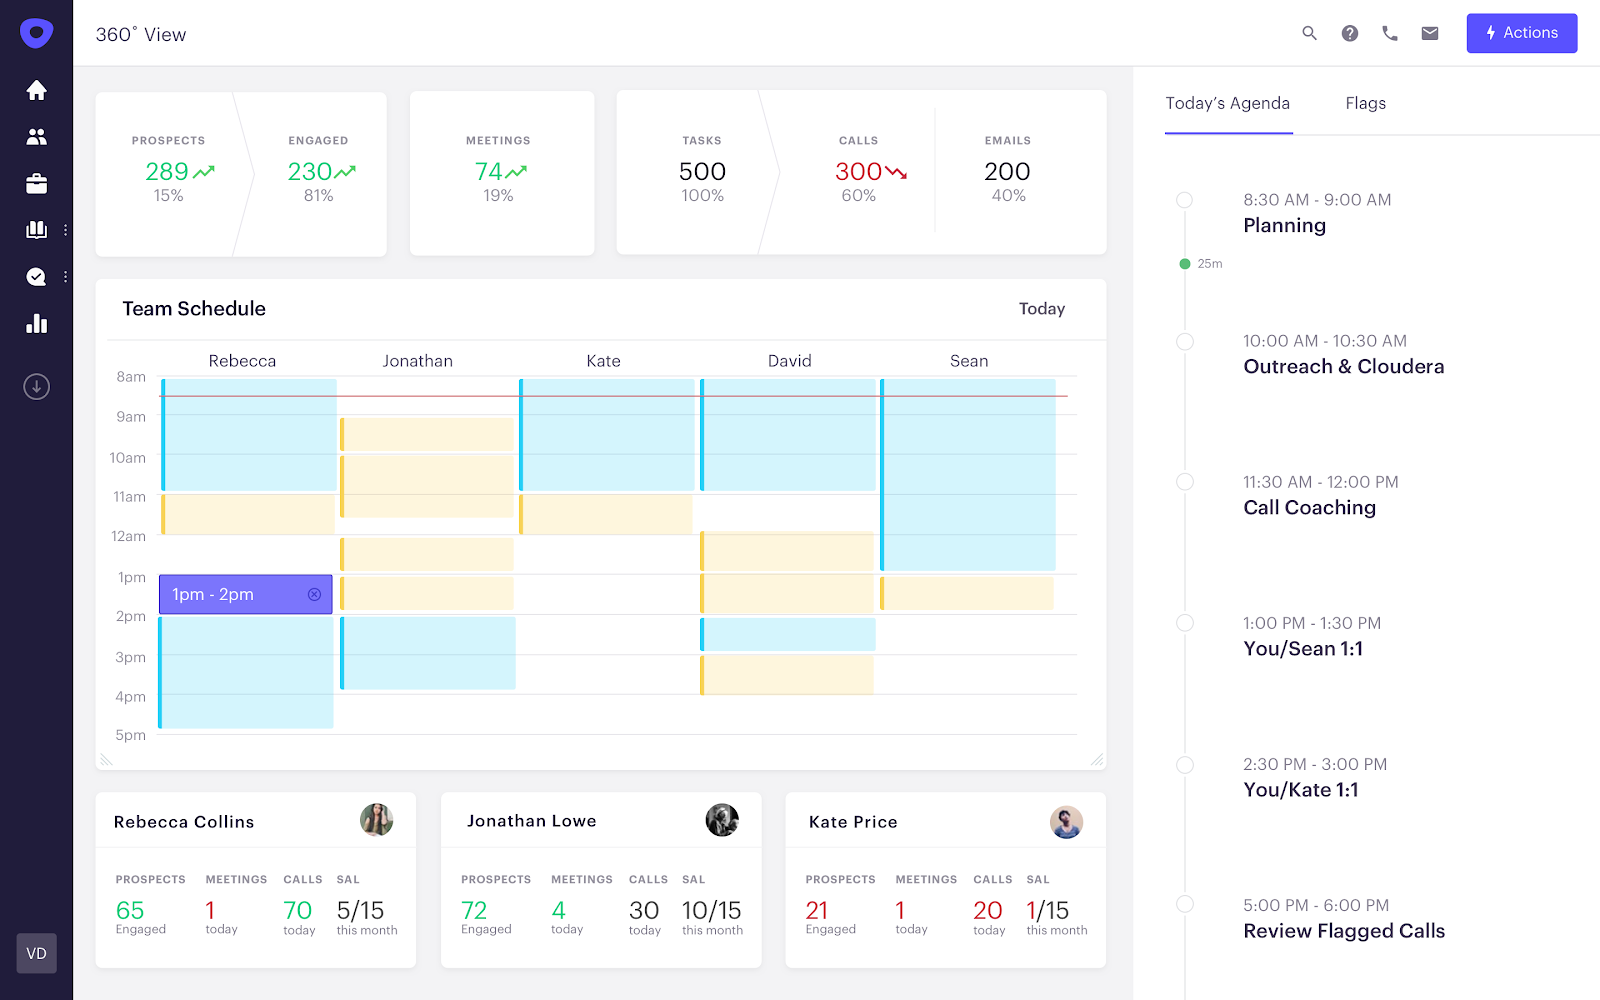The height and width of the screenshot is (1000, 1600).
Task: Select the Planning agenda timeline marker
Action: [x=1185, y=200]
